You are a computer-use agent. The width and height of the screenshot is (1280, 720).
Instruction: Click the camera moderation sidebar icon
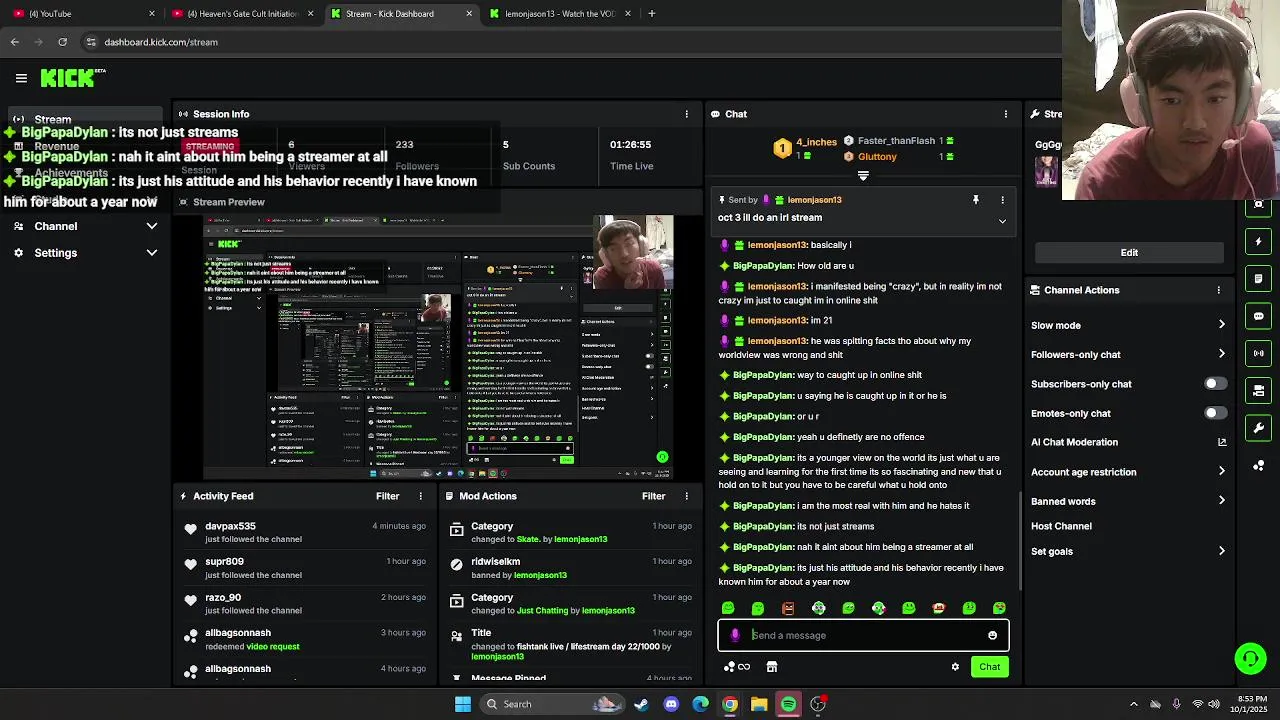point(1259,390)
